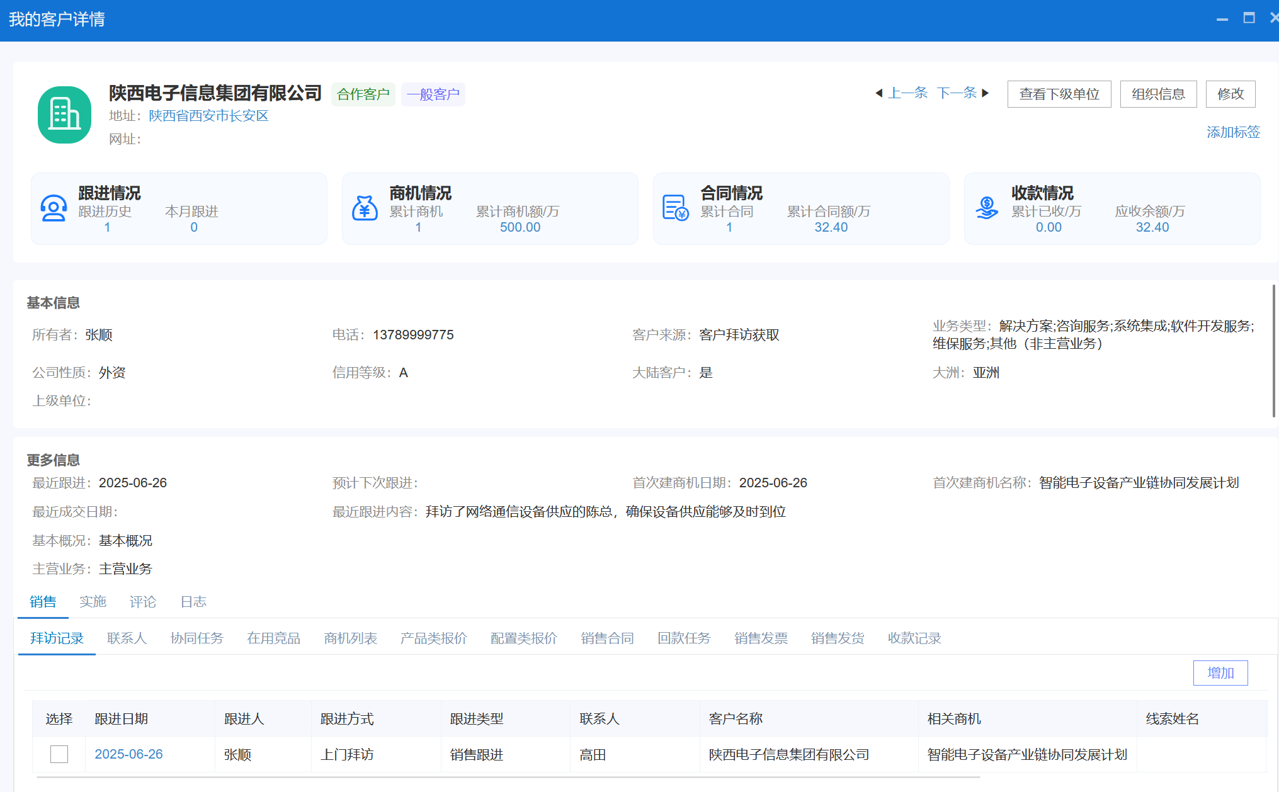Open the 2025-06-26 follow-up date link
Image resolution: width=1279 pixels, height=792 pixels.
coord(128,754)
